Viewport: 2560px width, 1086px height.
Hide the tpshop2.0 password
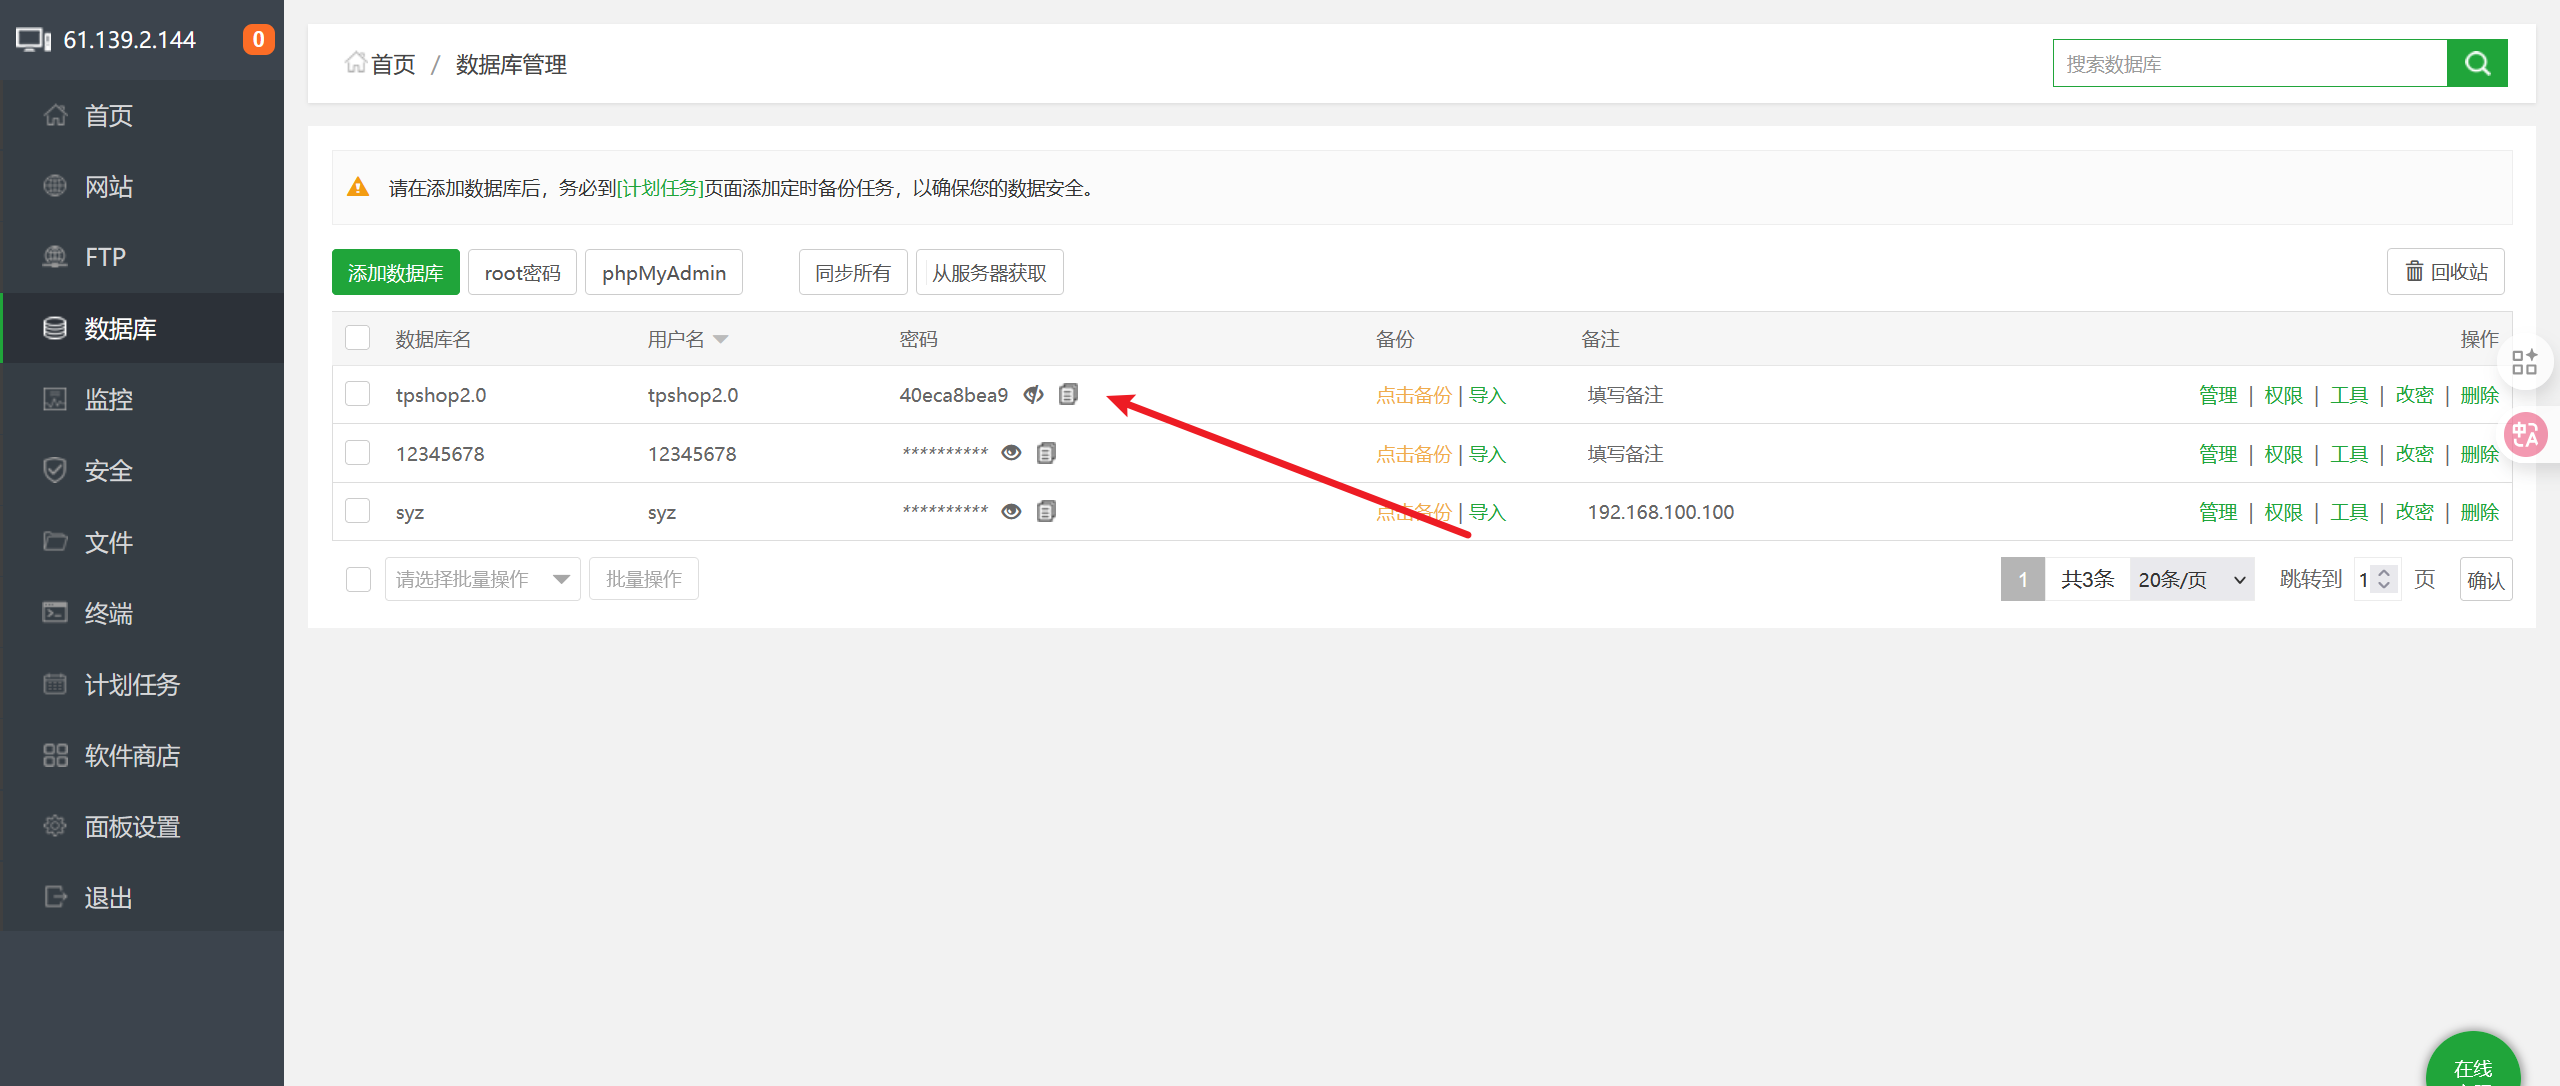[x=1033, y=395]
